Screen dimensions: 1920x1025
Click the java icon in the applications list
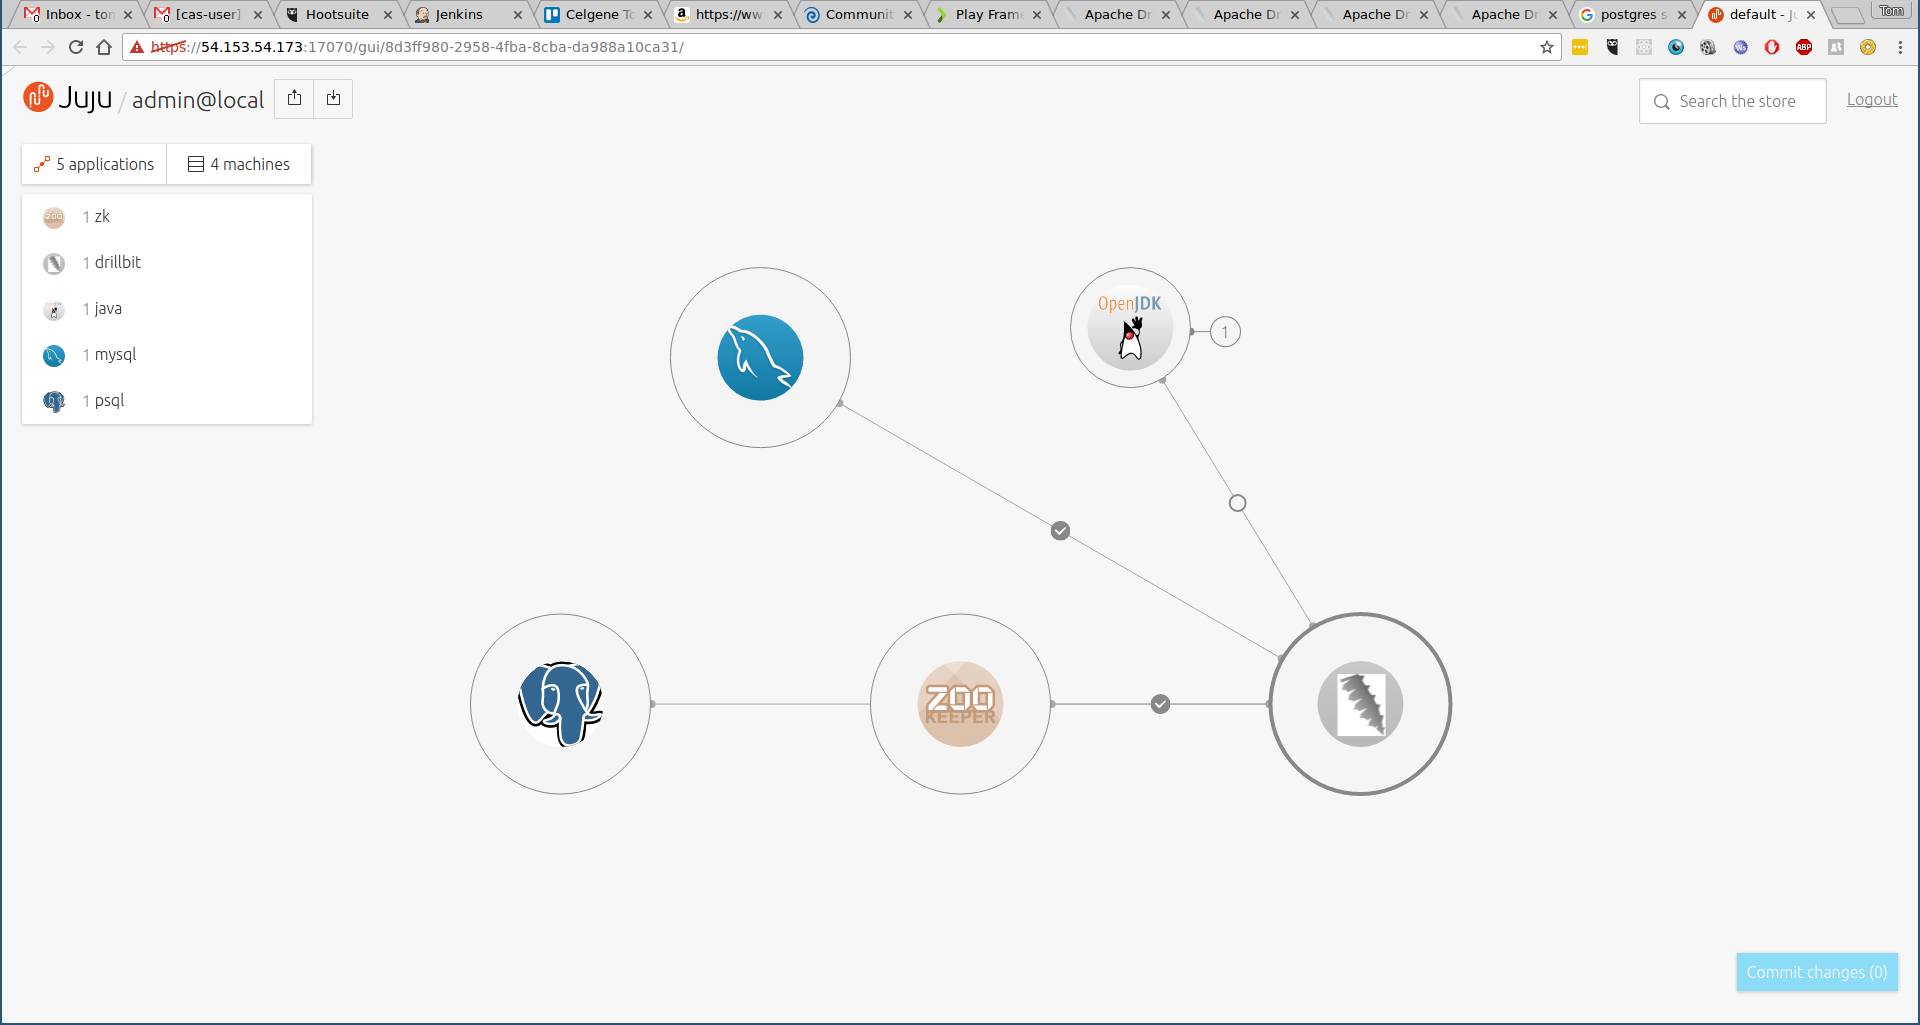[x=54, y=309]
